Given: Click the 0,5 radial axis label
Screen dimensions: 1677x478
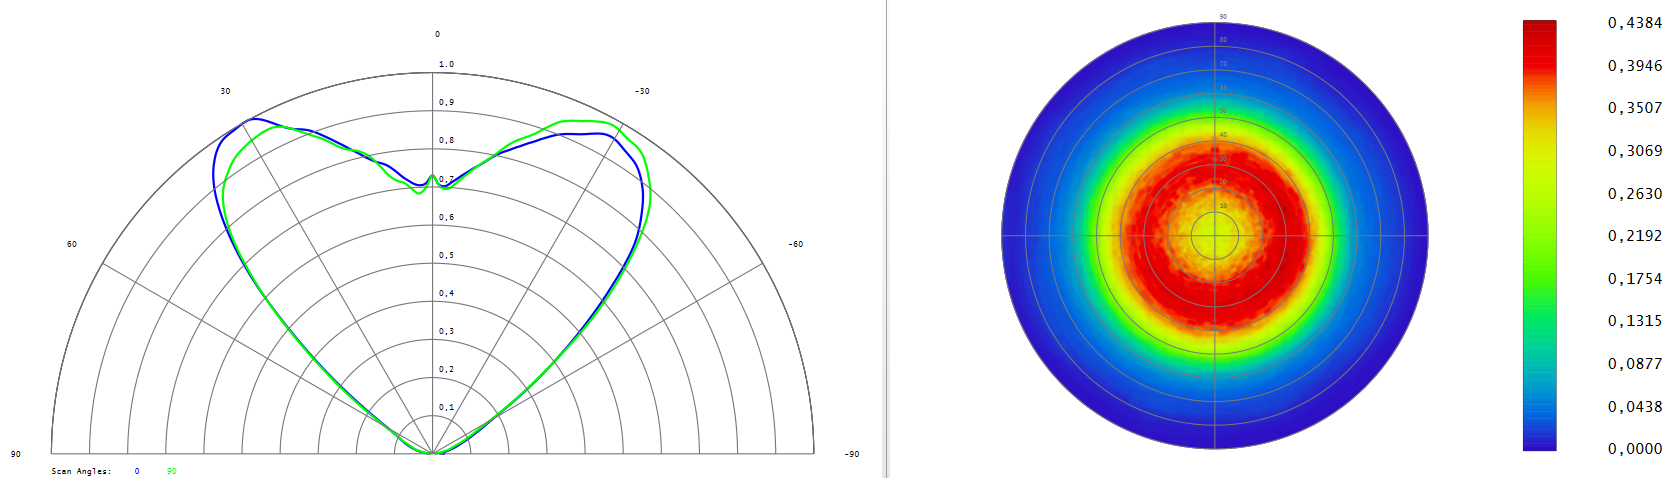Looking at the screenshot, I should coord(446,255).
